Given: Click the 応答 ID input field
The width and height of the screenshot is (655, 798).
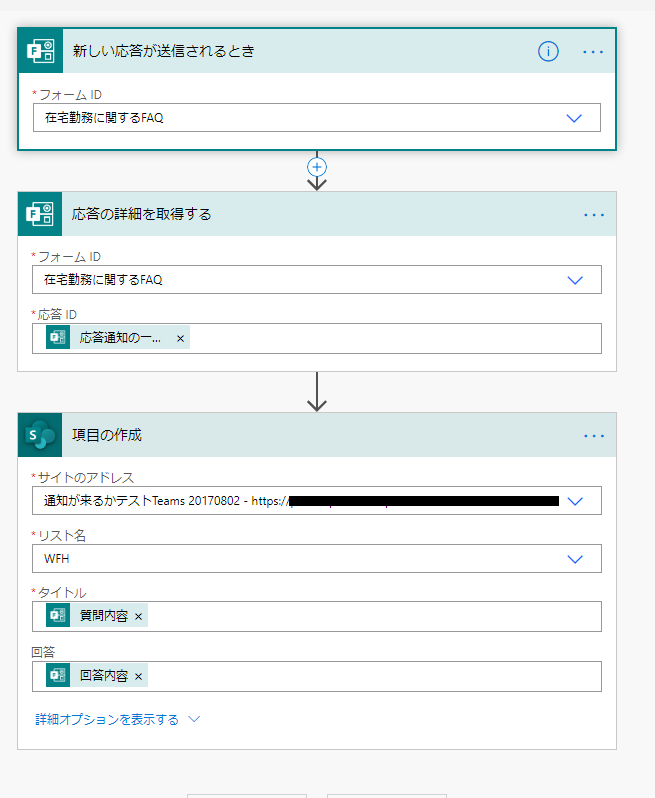Looking at the screenshot, I should click(x=317, y=338).
